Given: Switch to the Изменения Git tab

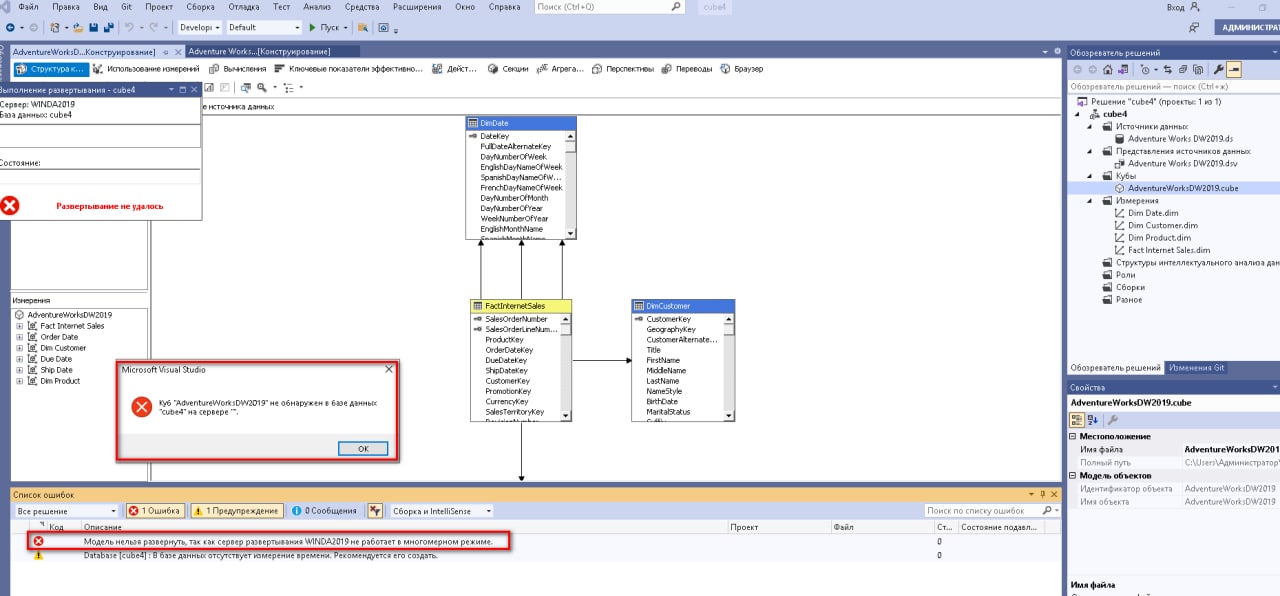Looking at the screenshot, I should pyautogui.click(x=1197, y=368).
